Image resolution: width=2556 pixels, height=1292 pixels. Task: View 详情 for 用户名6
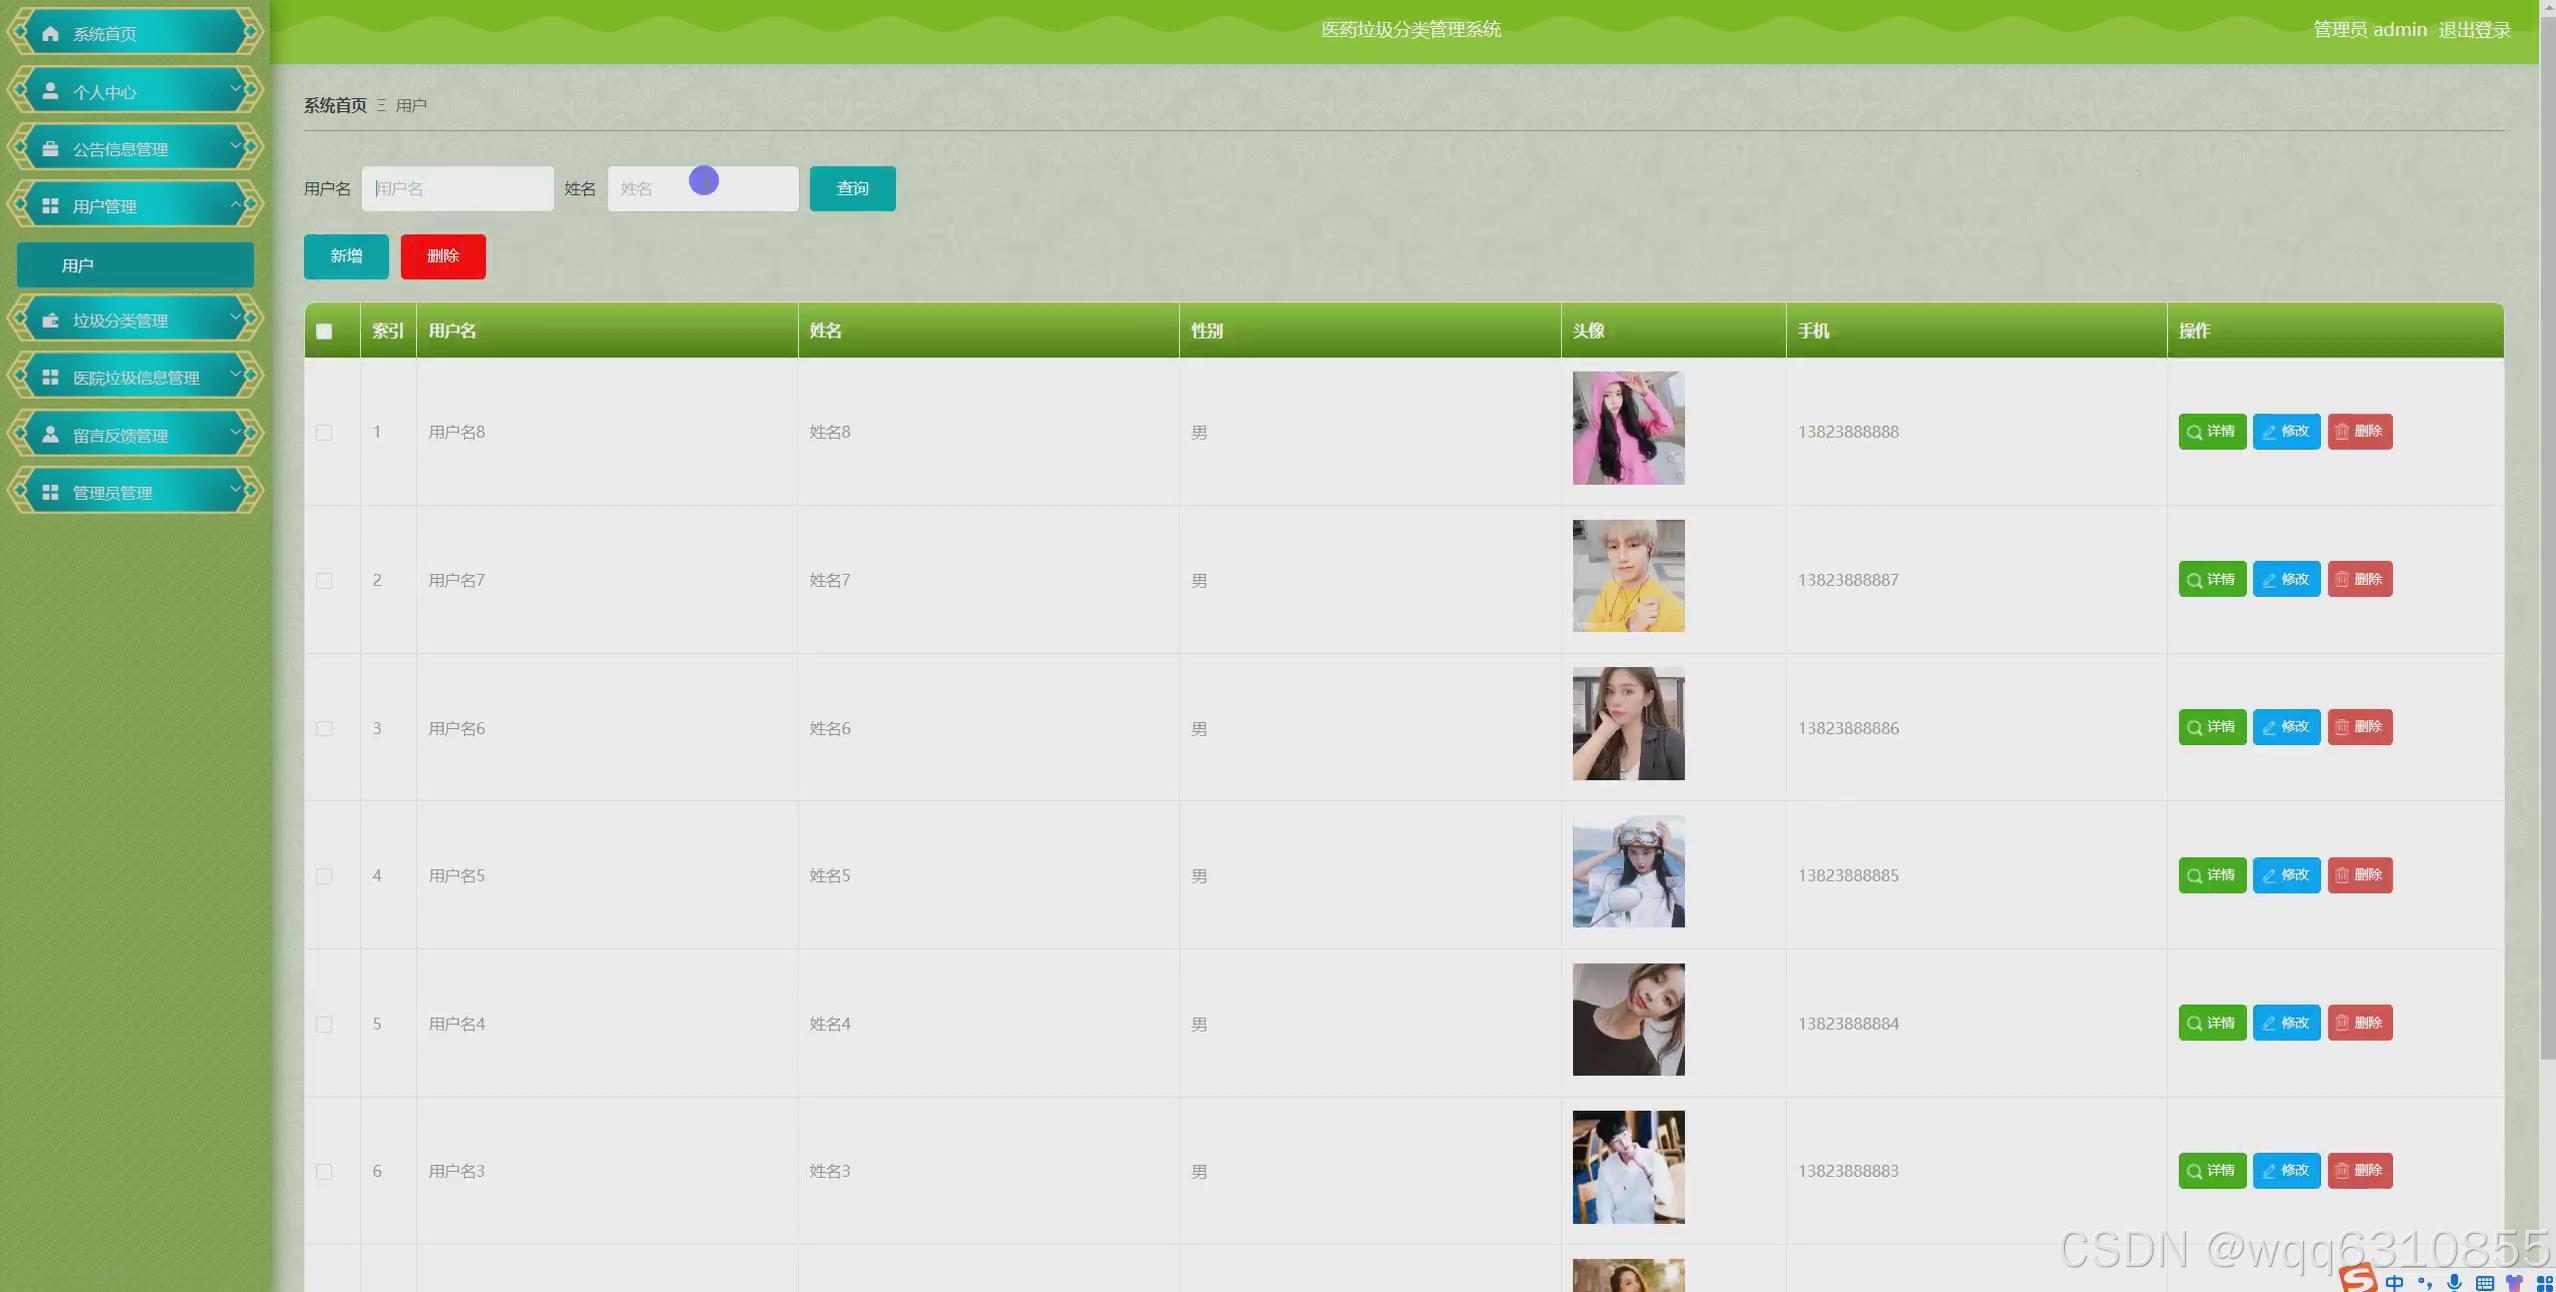coord(2212,727)
